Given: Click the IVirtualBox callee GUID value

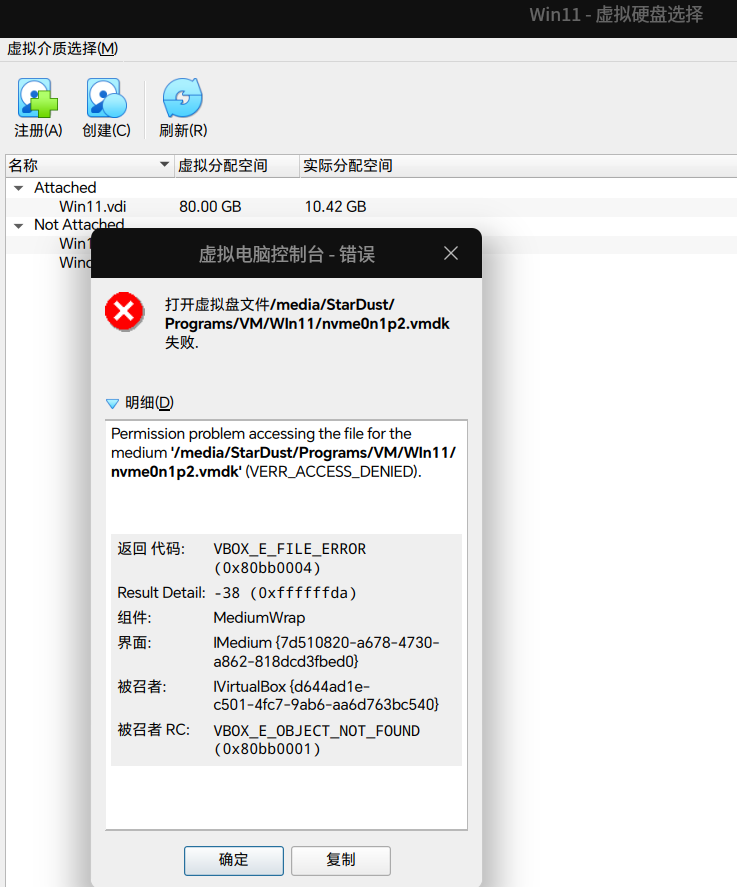Looking at the screenshot, I should (x=326, y=695).
